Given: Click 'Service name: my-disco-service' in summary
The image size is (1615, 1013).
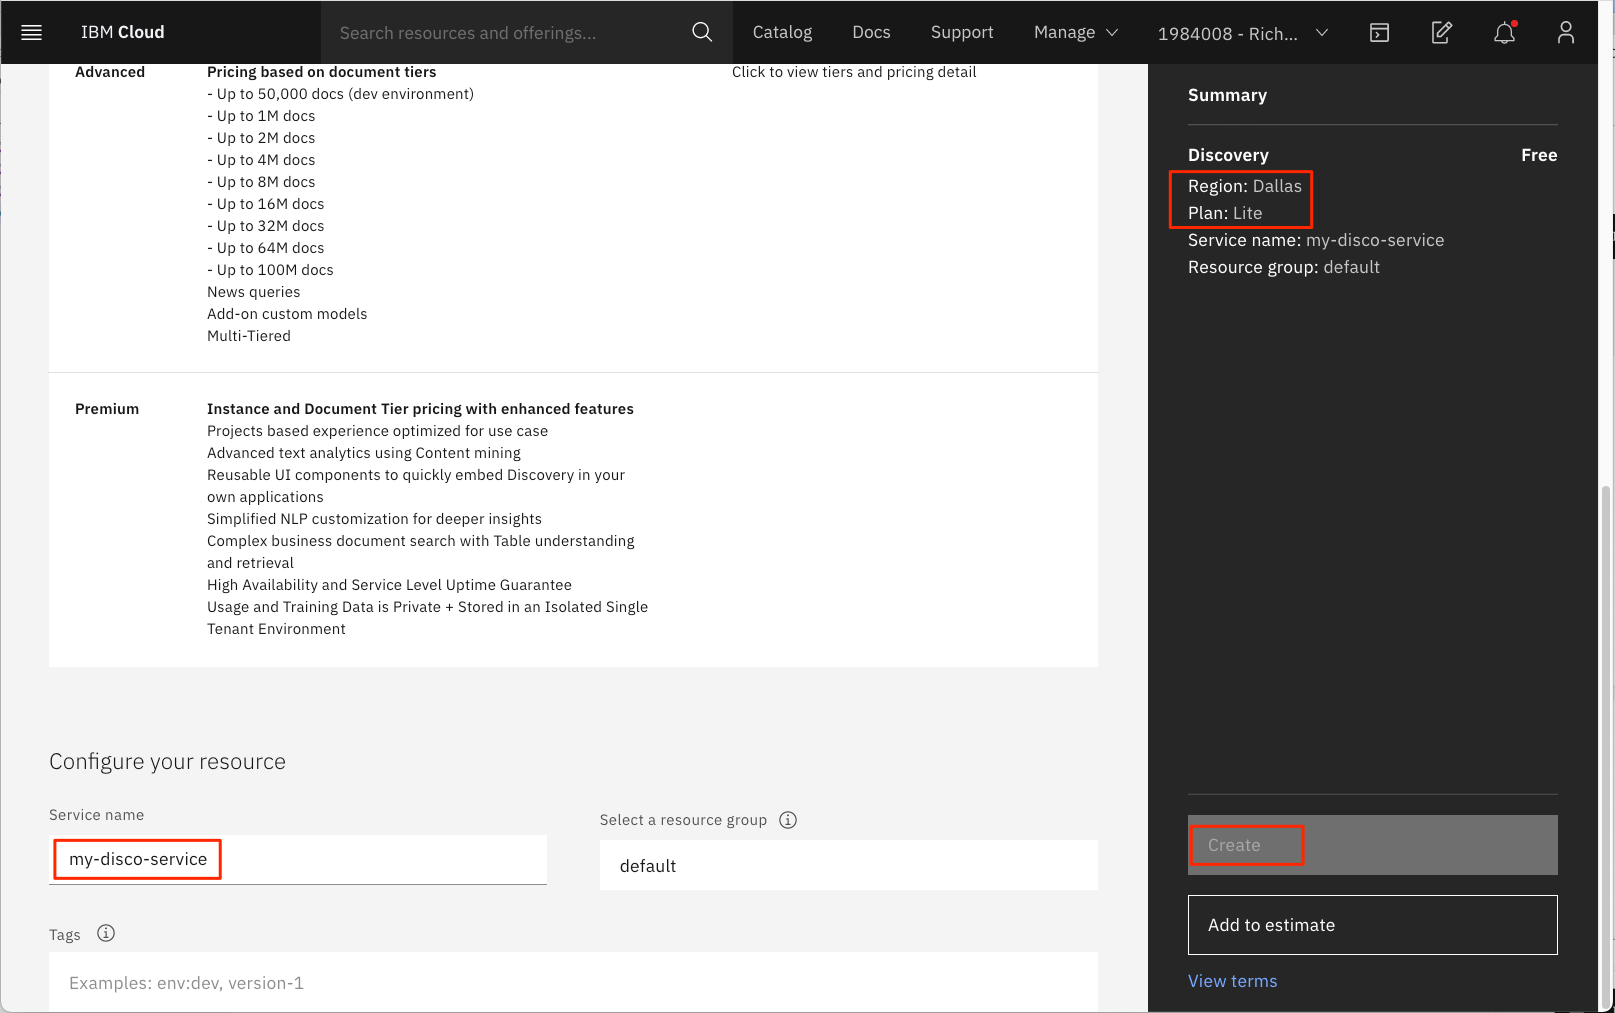Looking at the screenshot, I should pyautogui.click(x=1316, y=240).
